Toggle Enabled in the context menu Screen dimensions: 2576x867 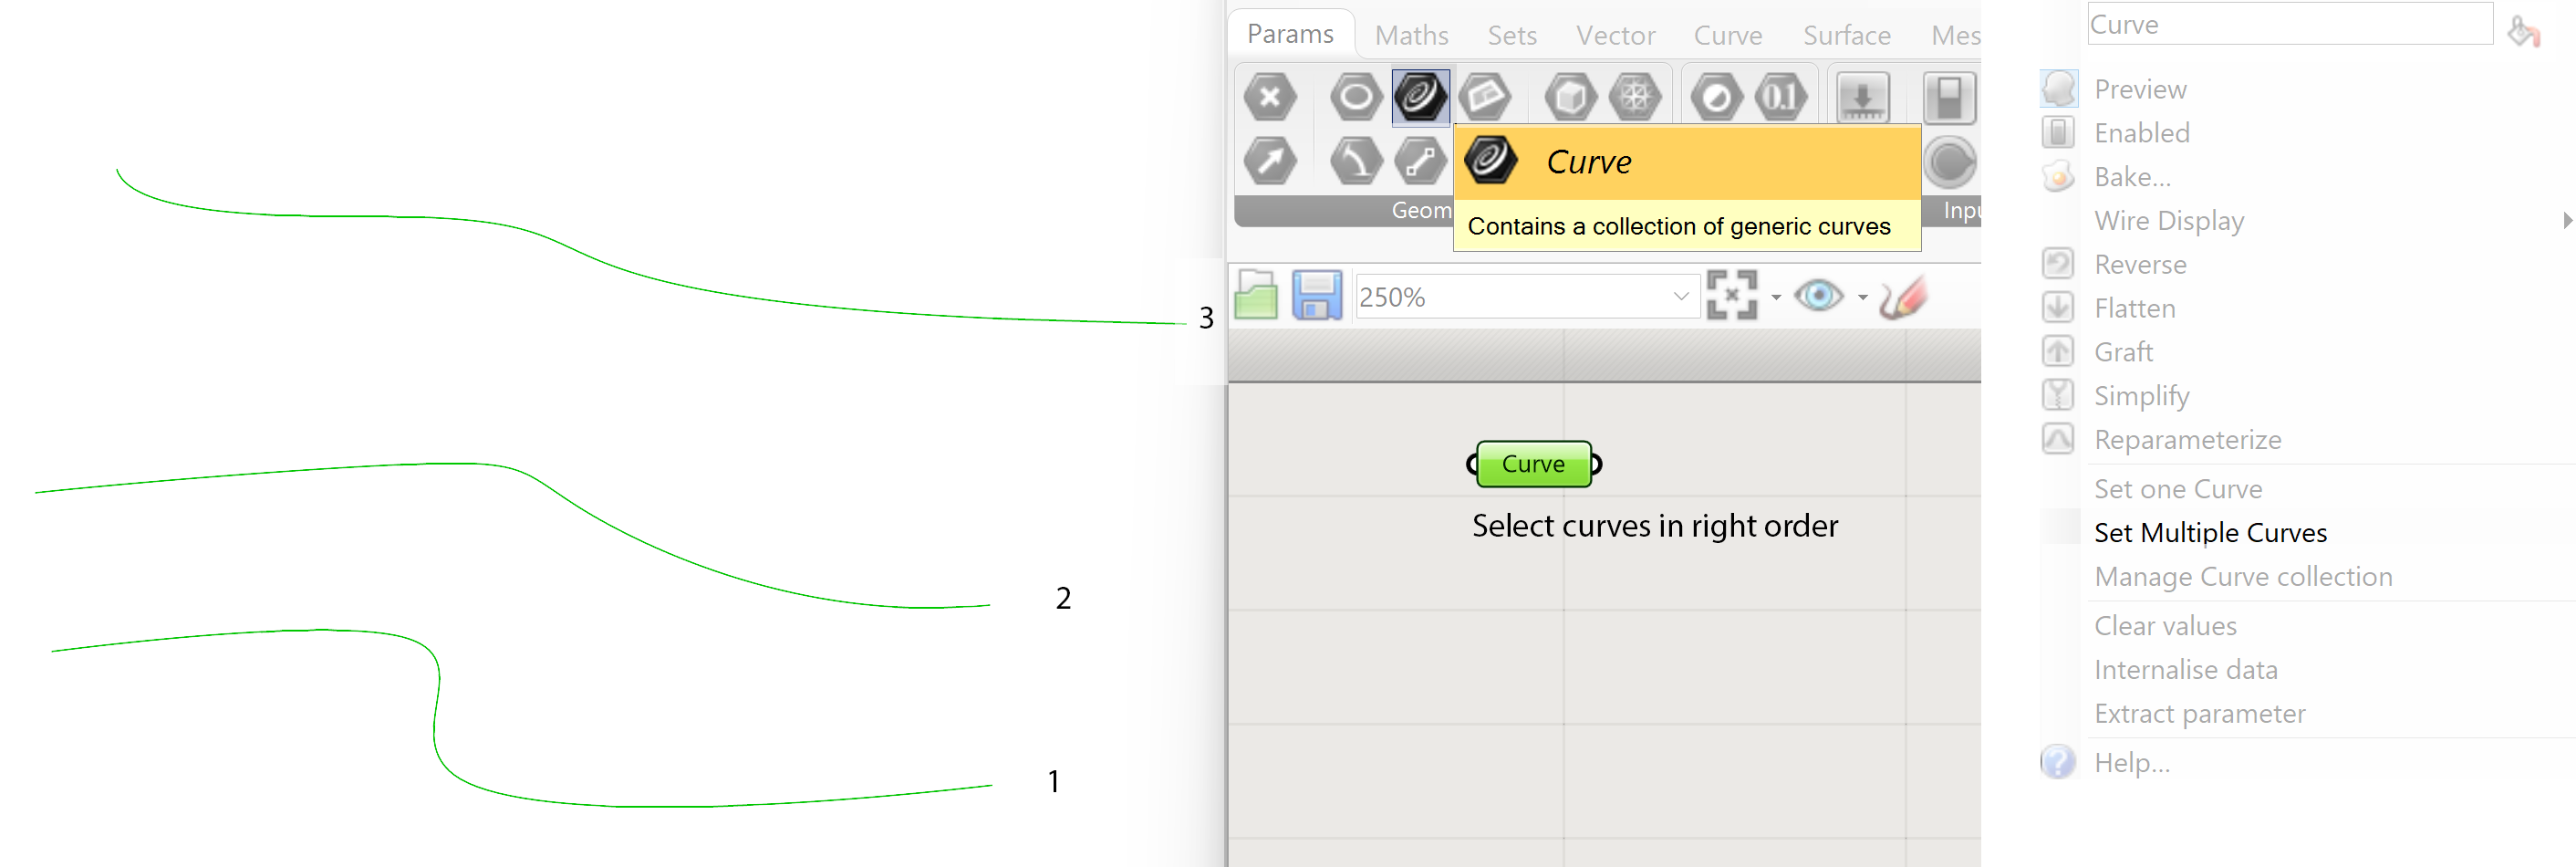pos(2142,132)
